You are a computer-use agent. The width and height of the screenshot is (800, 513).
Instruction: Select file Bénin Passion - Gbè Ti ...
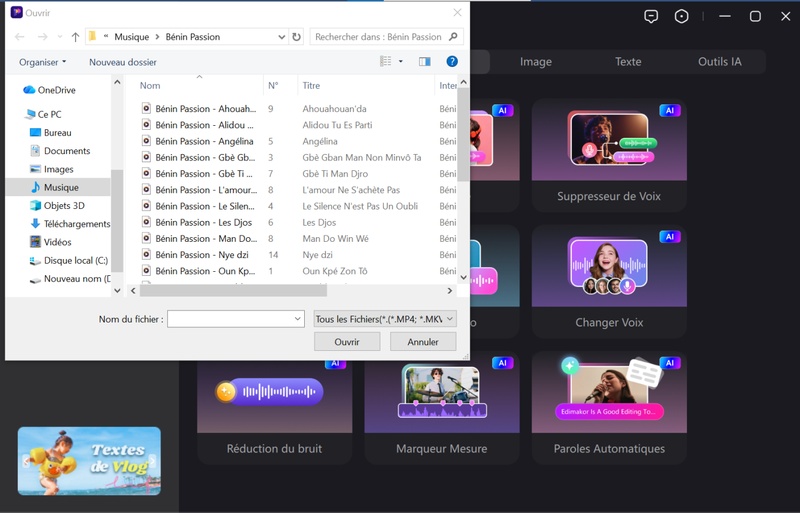coord(198,174)
